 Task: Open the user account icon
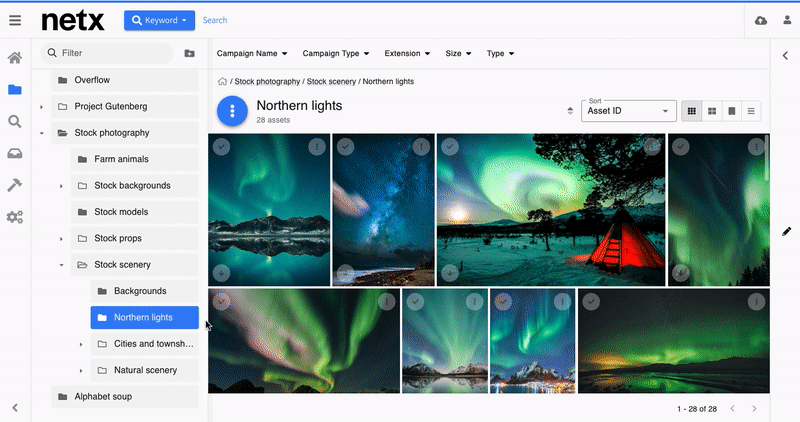[787, 20]
